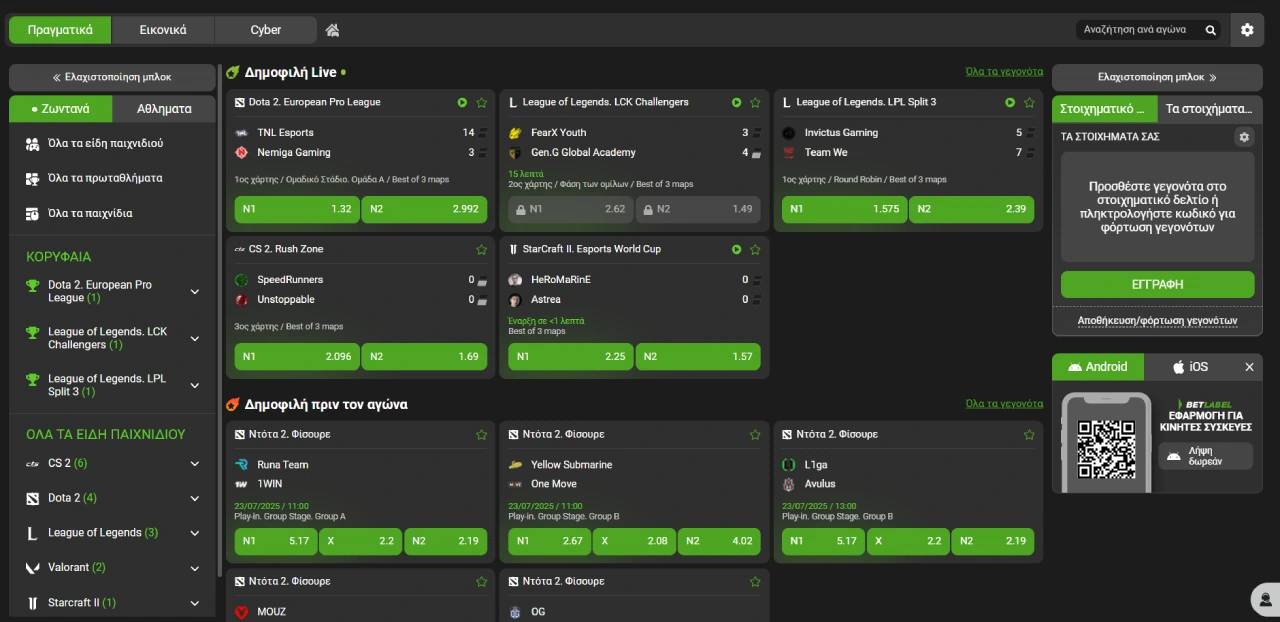The height and width of the screenshot is (622, 1280).
Task: Expand the Valorant (2) category
Action: tap(195, 567)
